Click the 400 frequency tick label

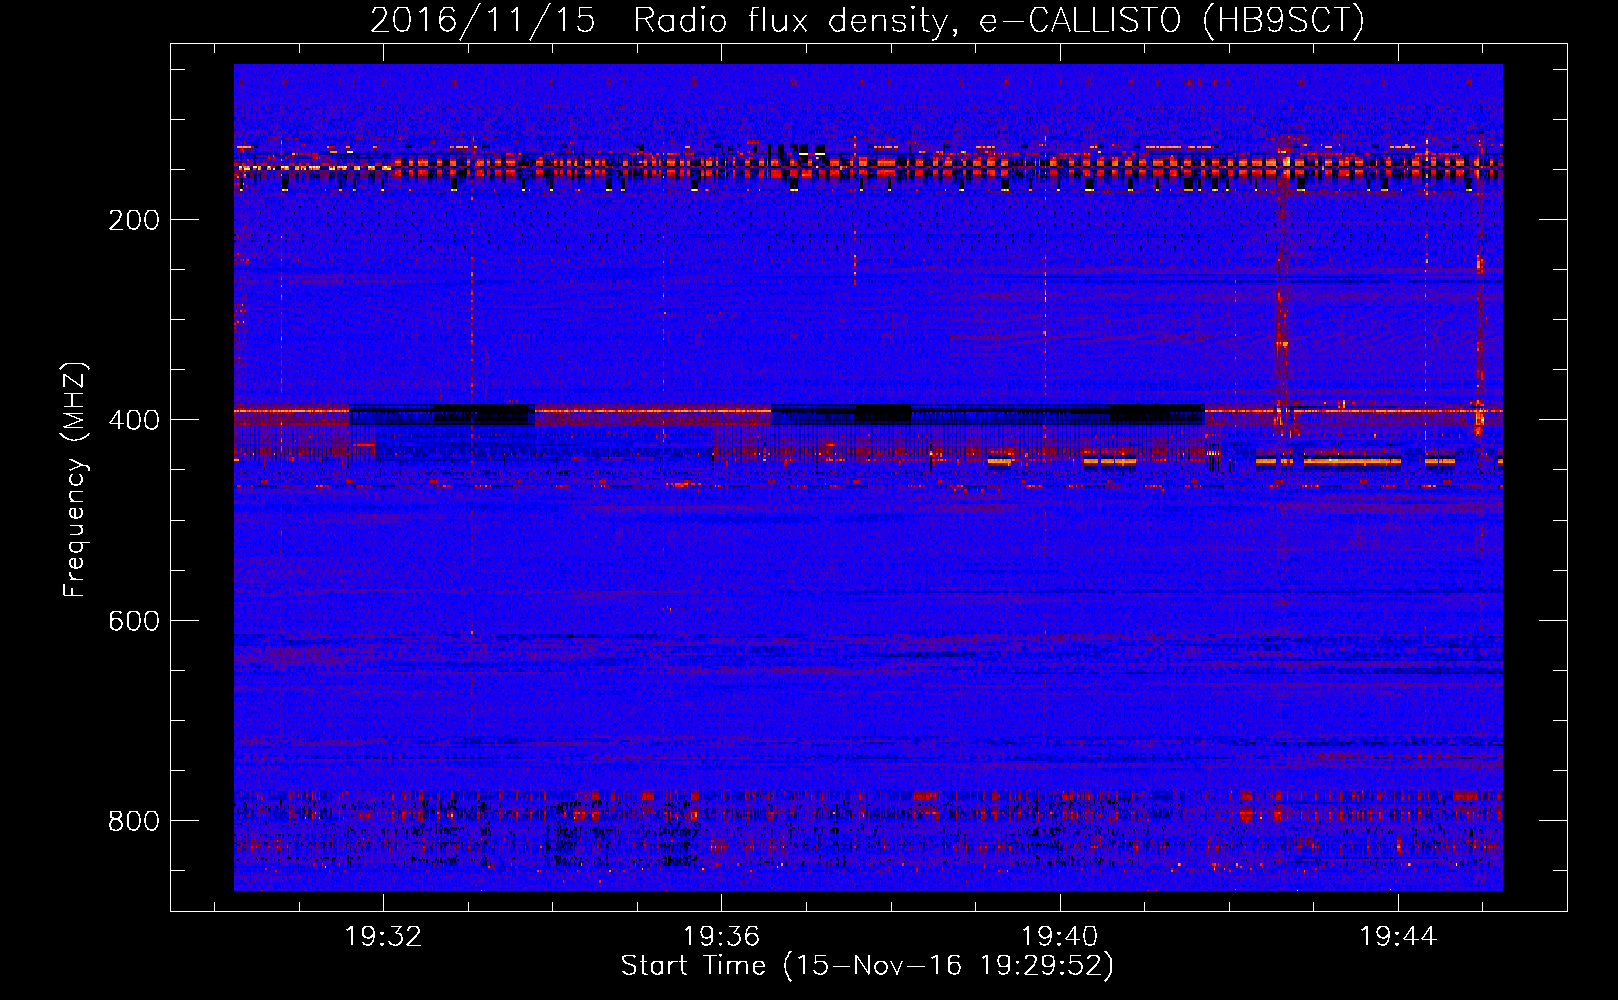[134, 420]
